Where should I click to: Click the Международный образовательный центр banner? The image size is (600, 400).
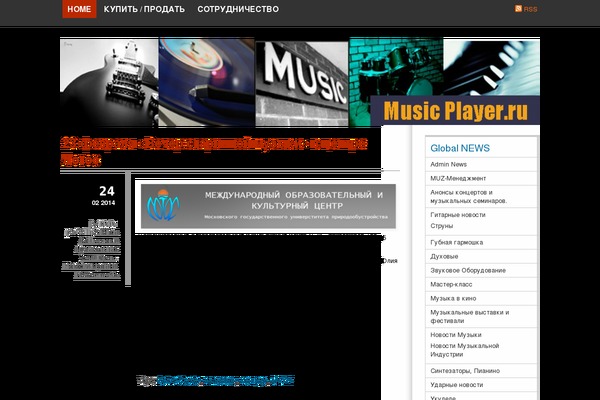tap(268, 206)
